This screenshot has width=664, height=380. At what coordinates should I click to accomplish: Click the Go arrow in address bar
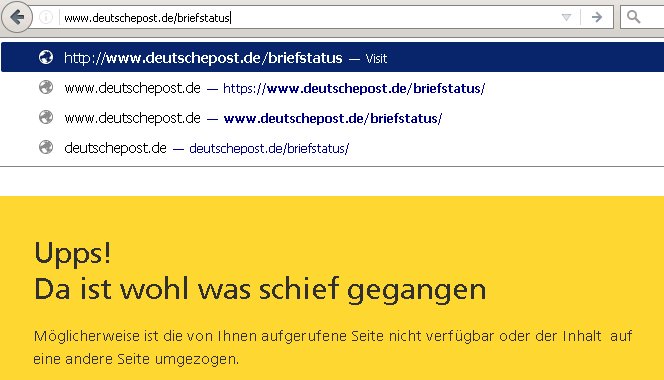coord(597,17)
